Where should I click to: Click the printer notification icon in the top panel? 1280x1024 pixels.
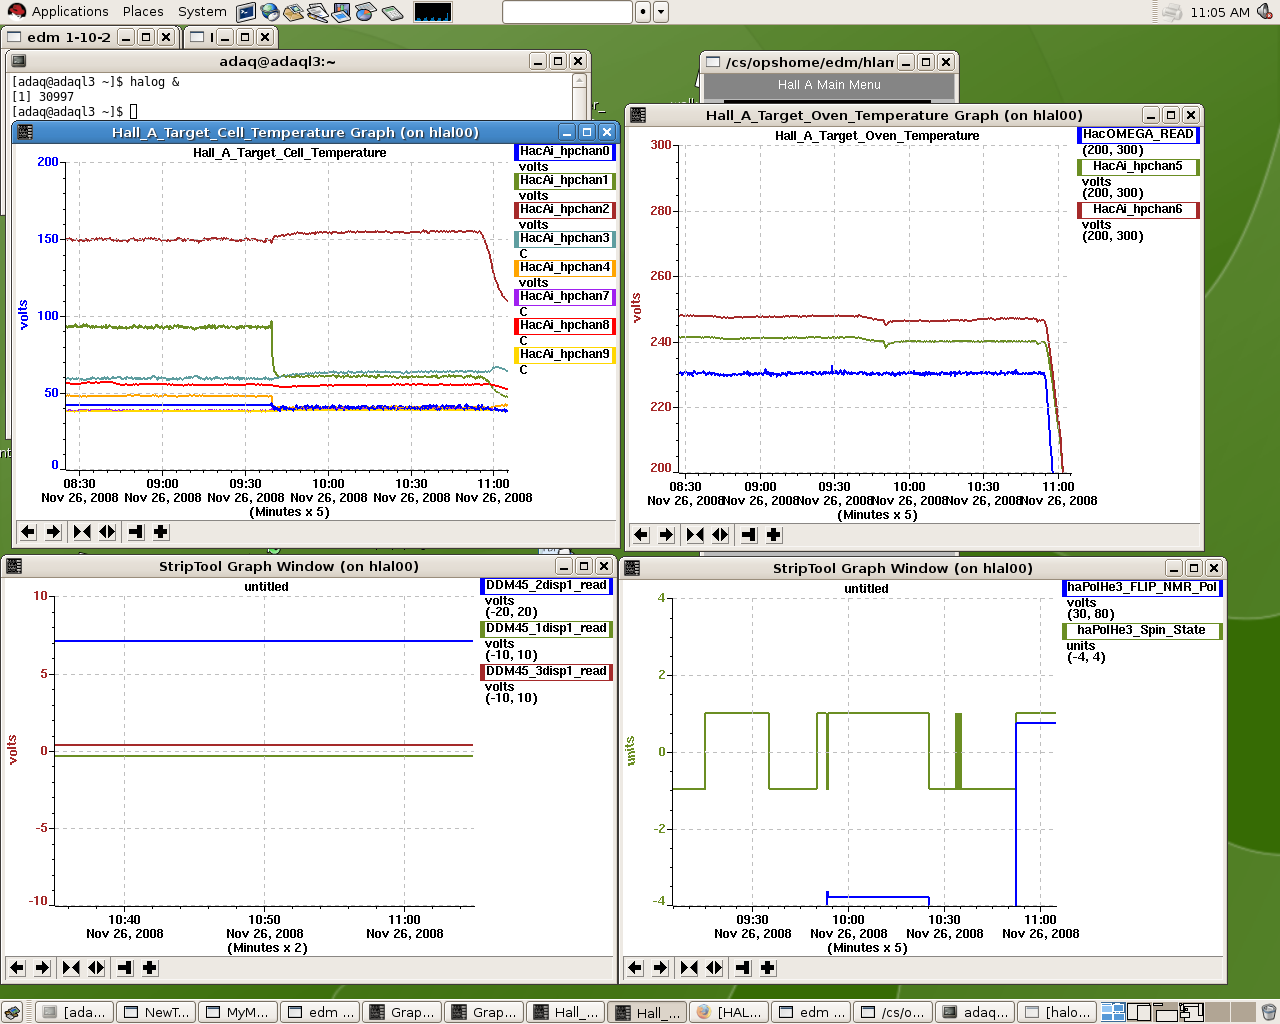pos(1172,12)
